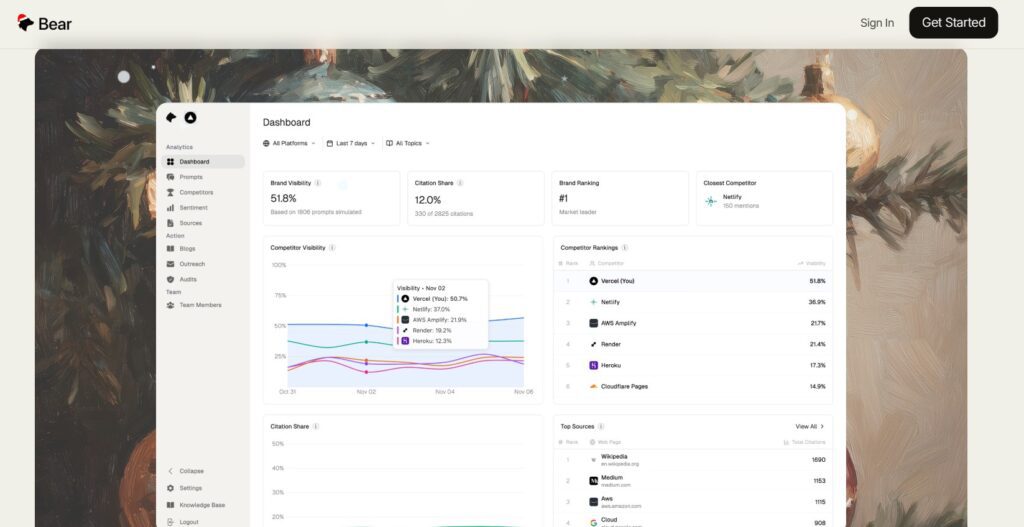Screen dimensions: 1024x527
Task: Open the Last 7 days date filter
Action: pos(350,143)
